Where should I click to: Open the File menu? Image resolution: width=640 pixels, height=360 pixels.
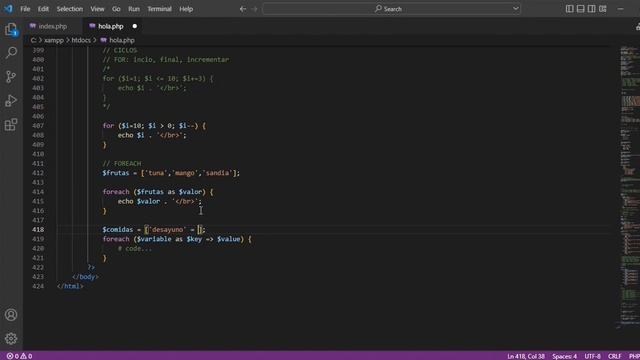25,9
